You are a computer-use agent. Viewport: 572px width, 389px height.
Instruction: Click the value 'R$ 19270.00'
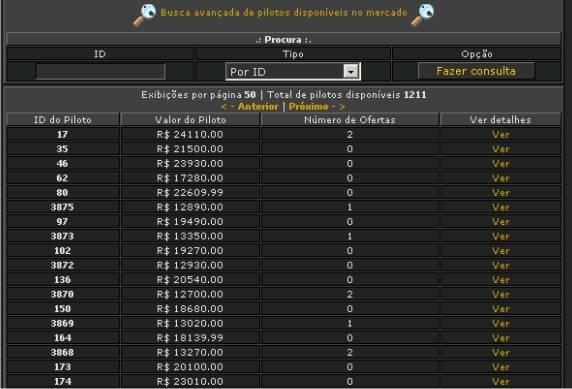click(190, 251)
